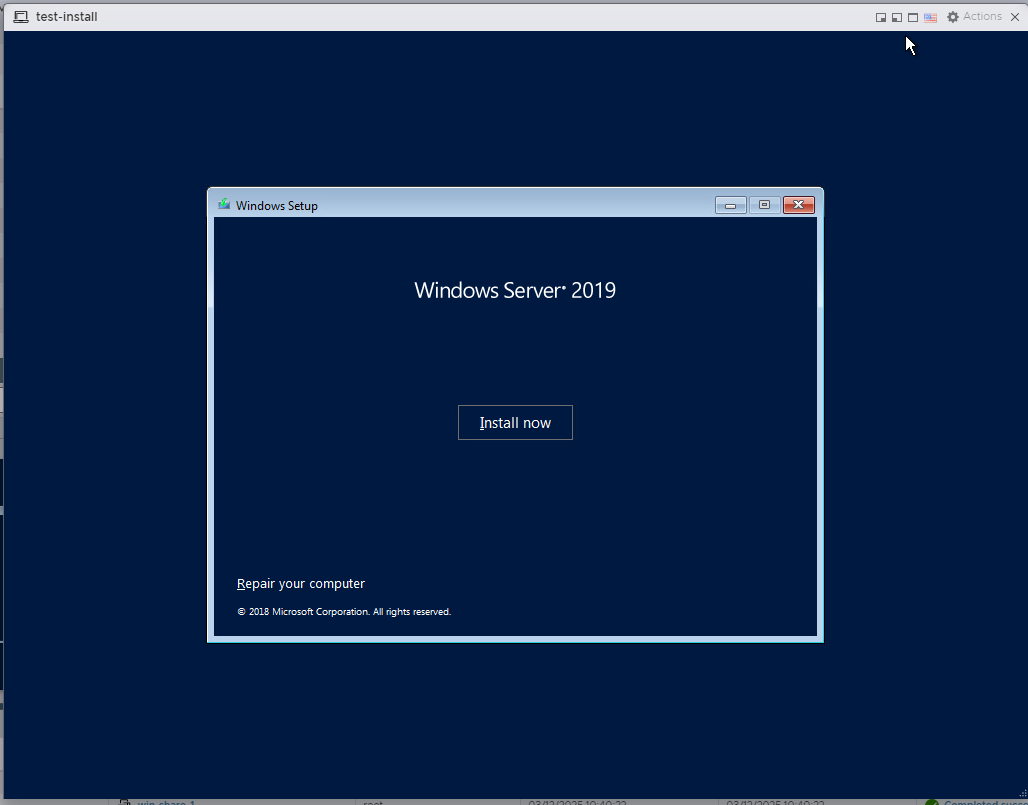Click the test-install console title text
This screenshot has height=805, width=1028.
pos(66,17)
